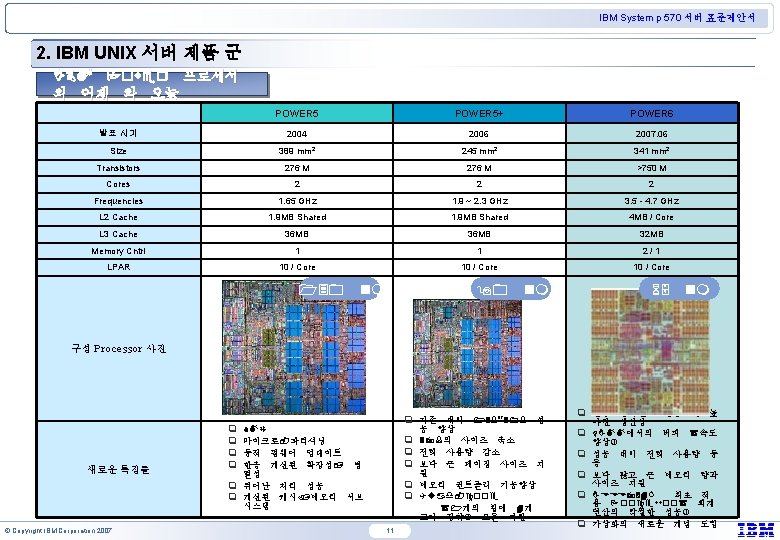Viewport: 780px width, 540px height.
Task: Click the 'Transistors' row label
Action: coord(118,168)
